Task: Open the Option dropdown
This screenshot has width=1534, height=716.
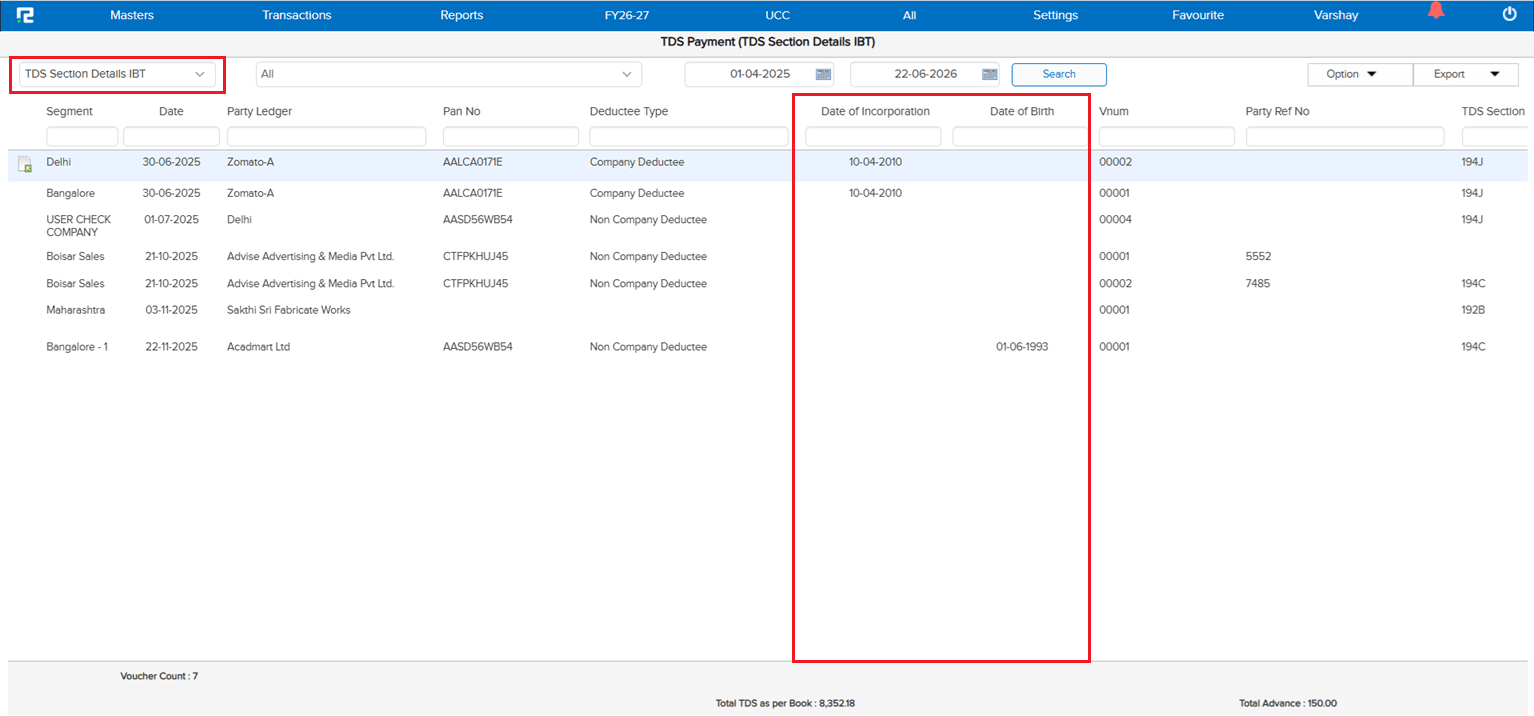Action: pyautogui.click(x=1360, y=74)
